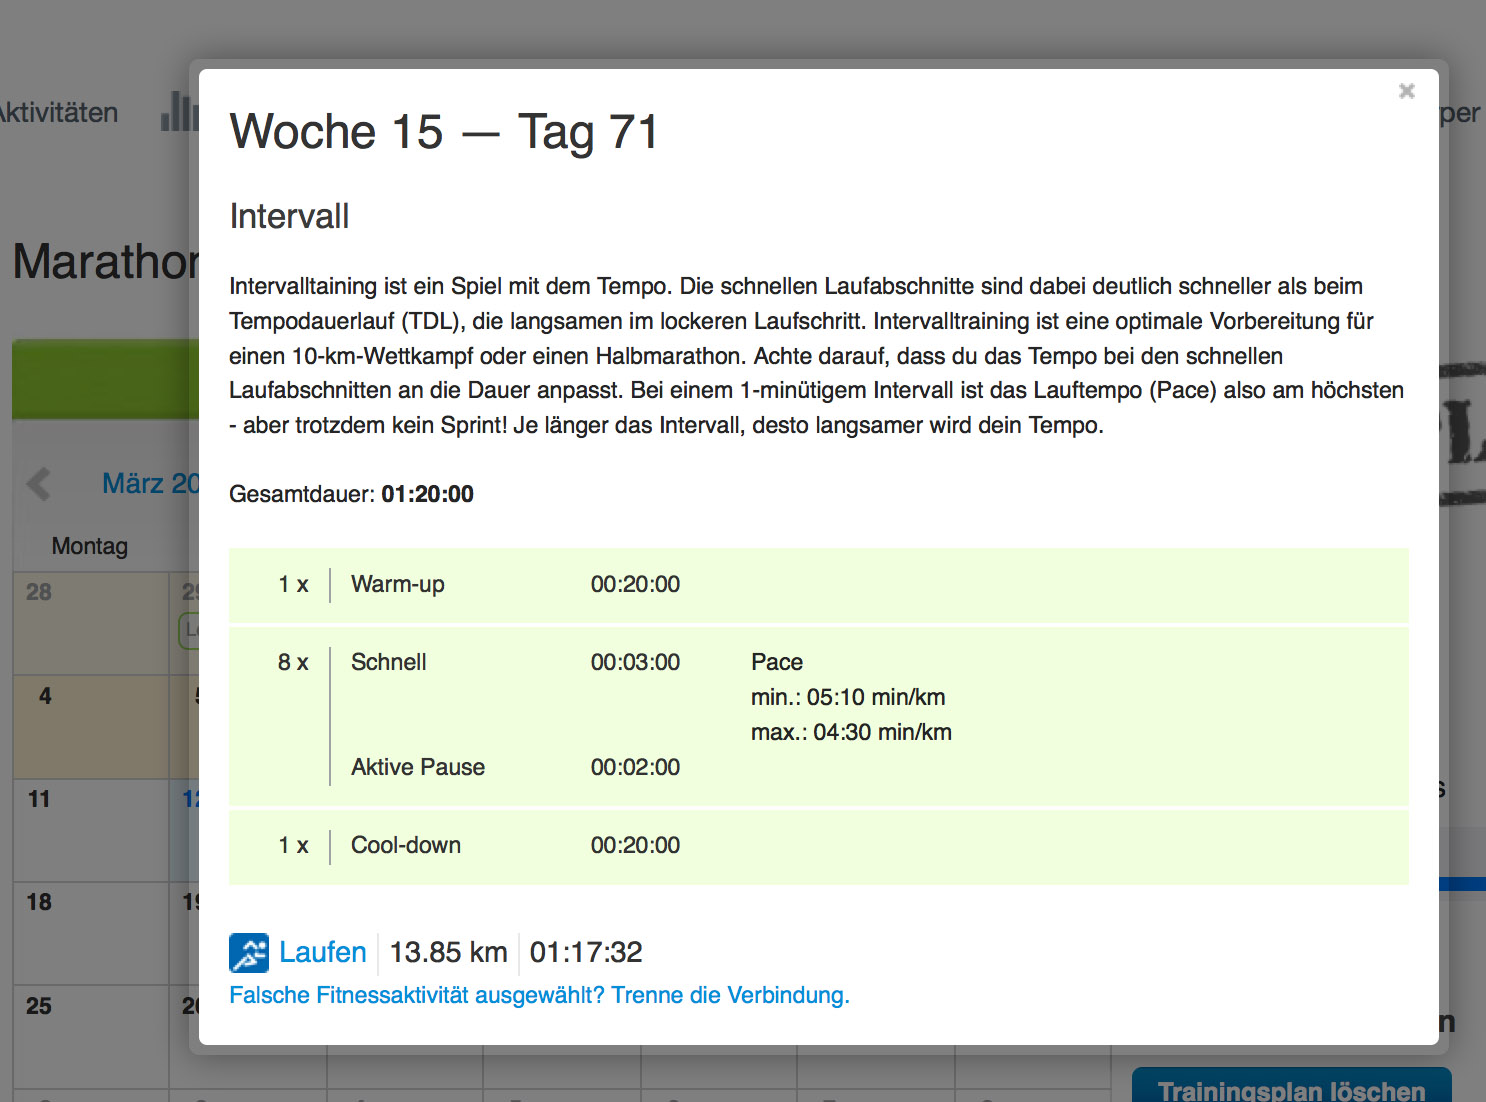Click the Trenne die Verbindung link
This screenshot has width=1486, height=1102.
pyautogui.click(x=538, y=995)
